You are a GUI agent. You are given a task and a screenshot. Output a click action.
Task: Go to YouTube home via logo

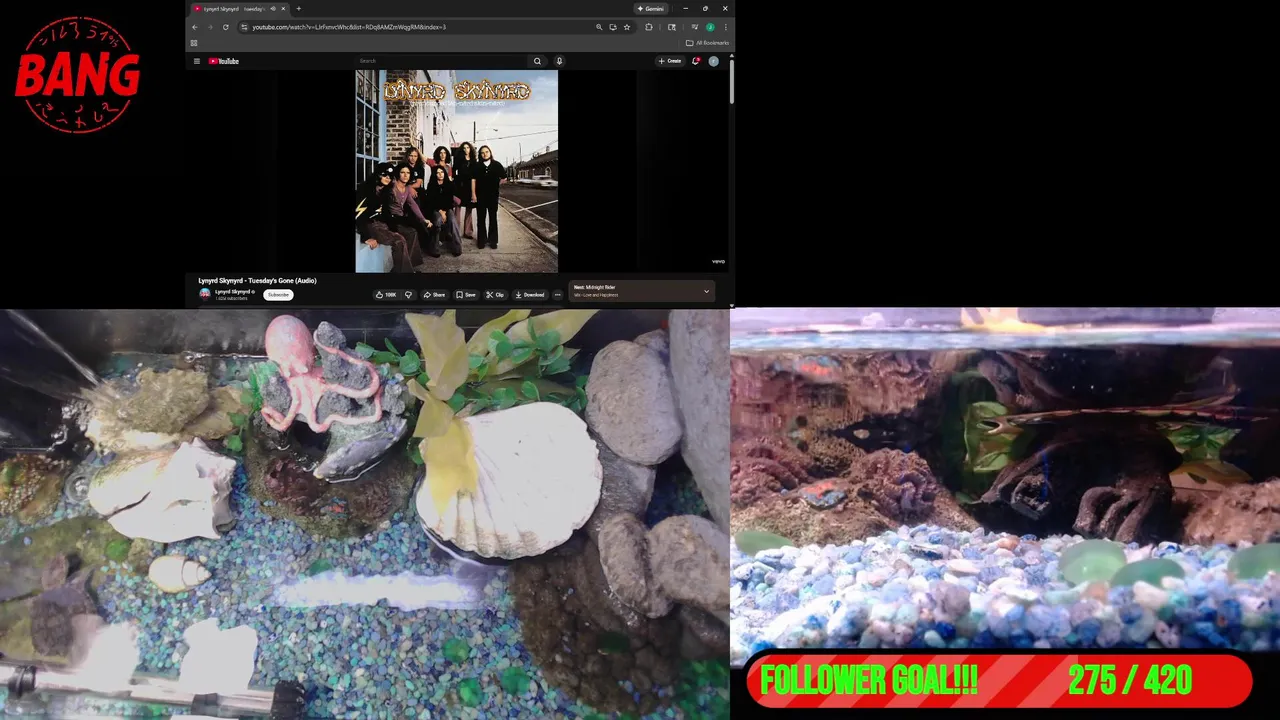click(224, 61)
